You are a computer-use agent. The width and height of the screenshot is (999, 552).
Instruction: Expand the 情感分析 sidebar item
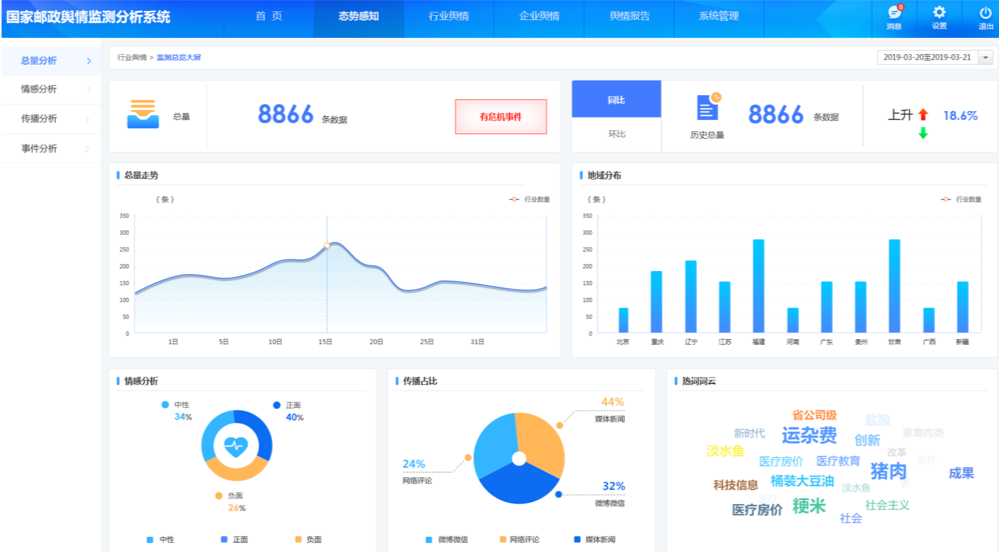point(50,89)
